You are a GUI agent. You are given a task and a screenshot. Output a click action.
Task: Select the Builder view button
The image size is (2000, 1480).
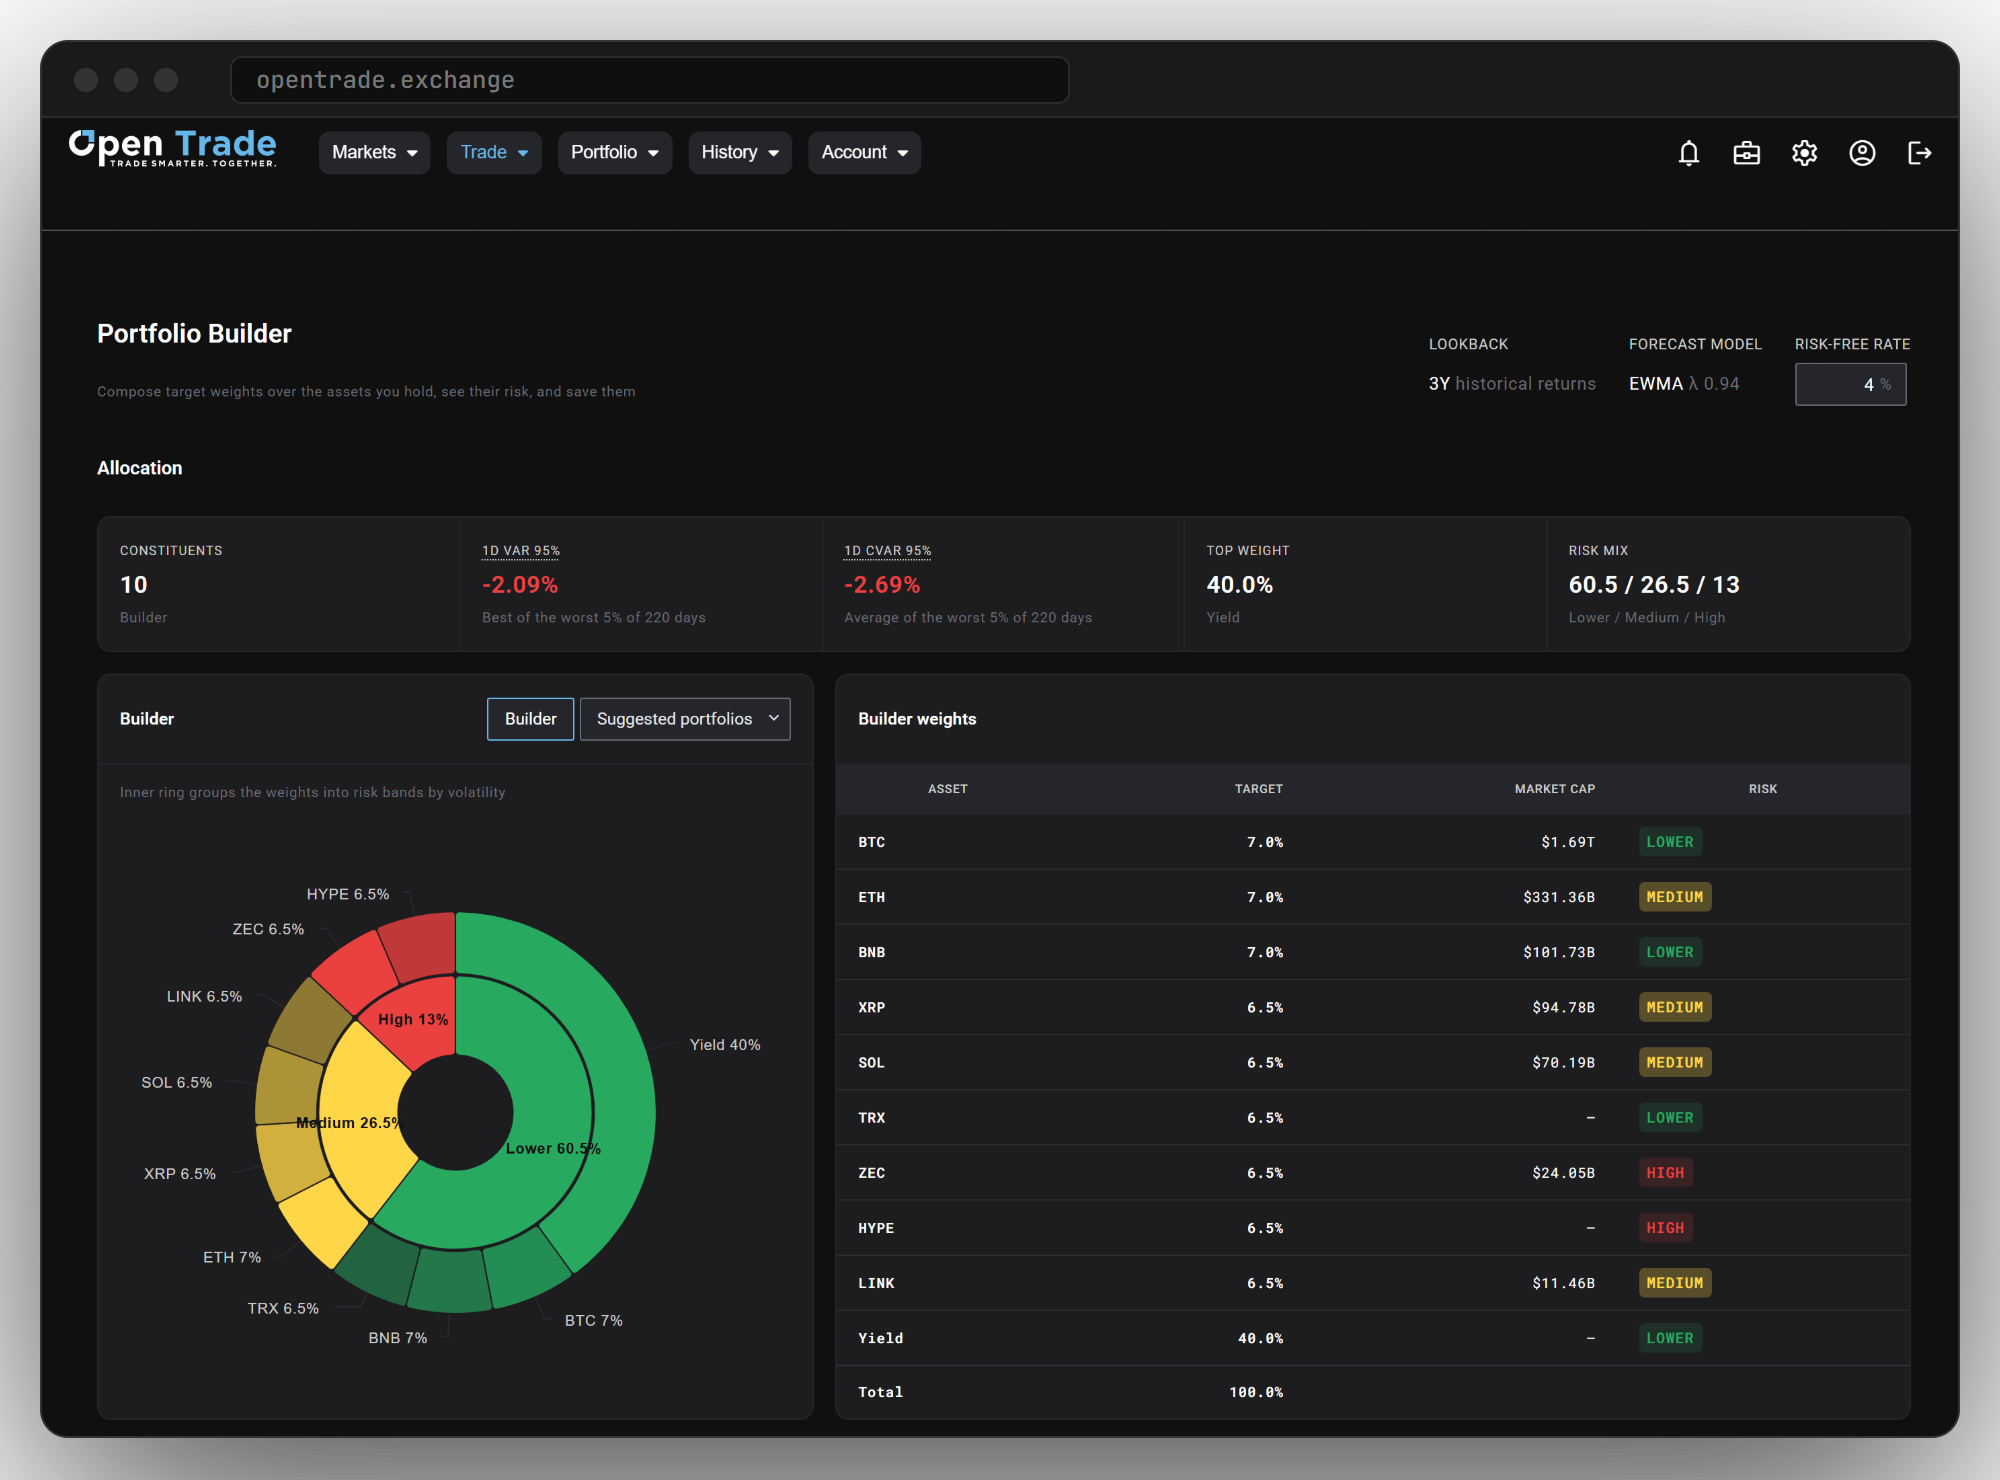click(x=531, y=719)
